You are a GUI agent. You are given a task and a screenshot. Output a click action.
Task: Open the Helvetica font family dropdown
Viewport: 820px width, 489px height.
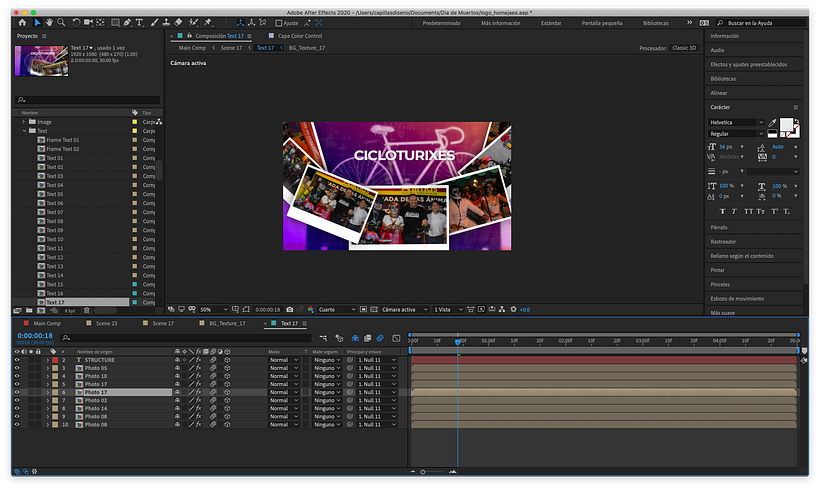pos(736,122)
